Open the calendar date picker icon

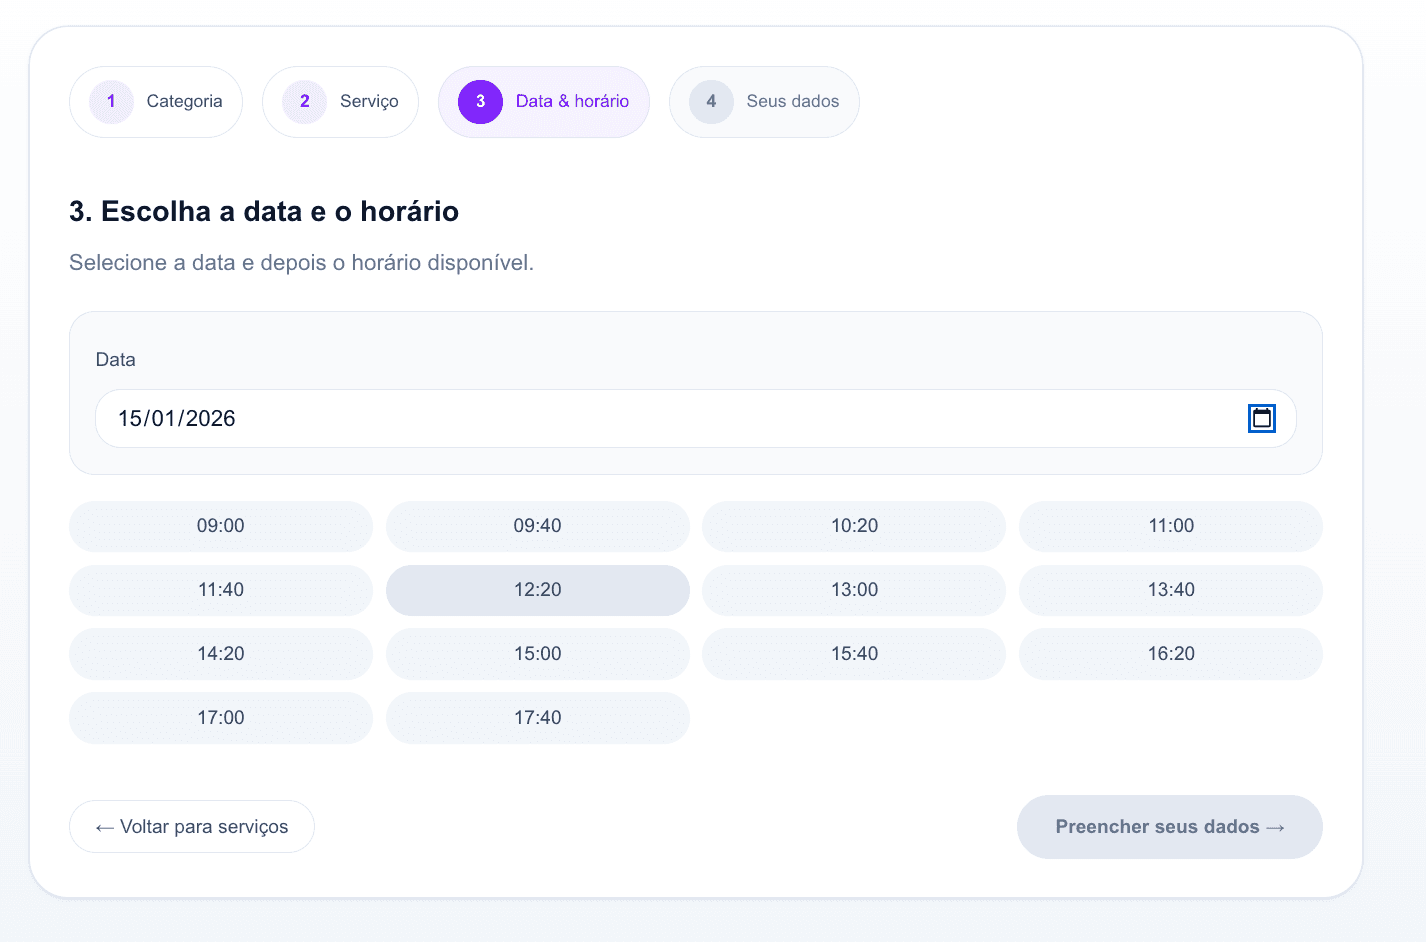point(1261,418)
